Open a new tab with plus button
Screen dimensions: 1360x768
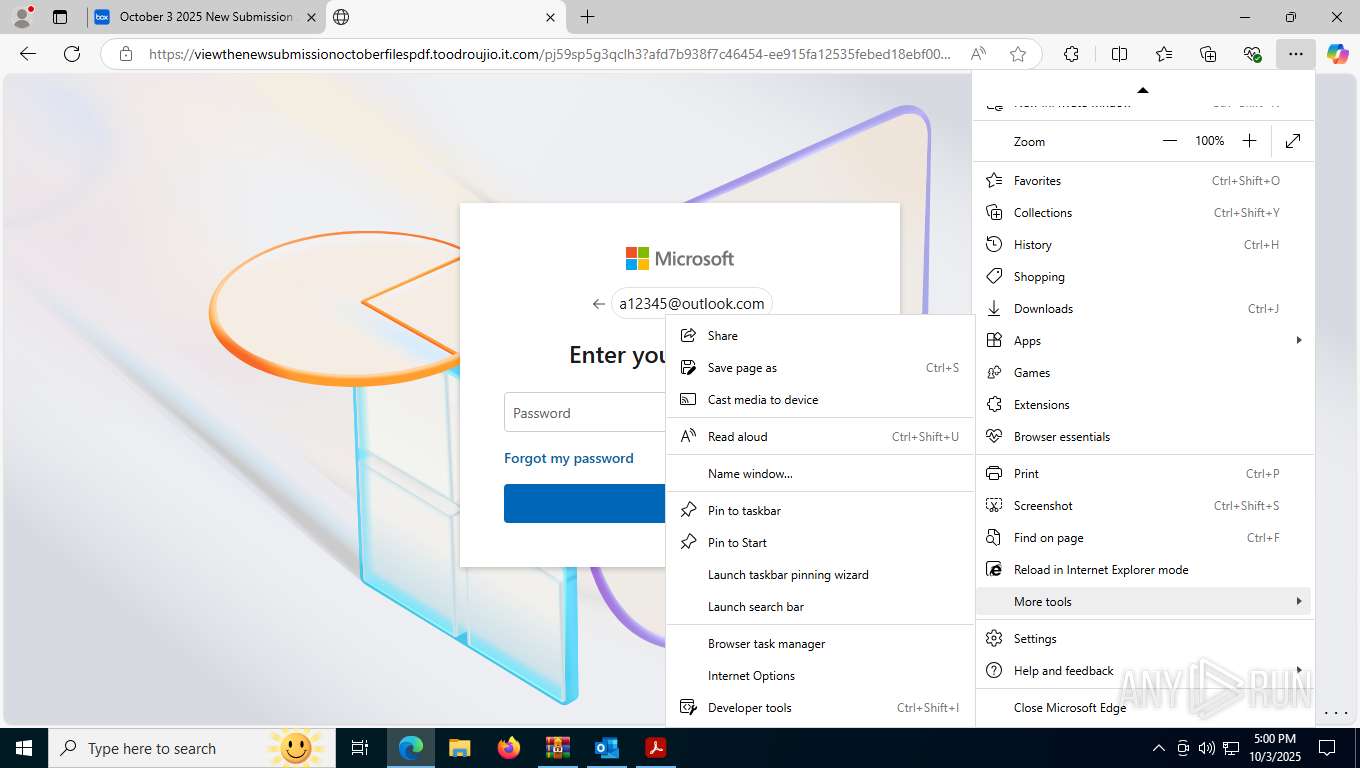pos(587,17)
